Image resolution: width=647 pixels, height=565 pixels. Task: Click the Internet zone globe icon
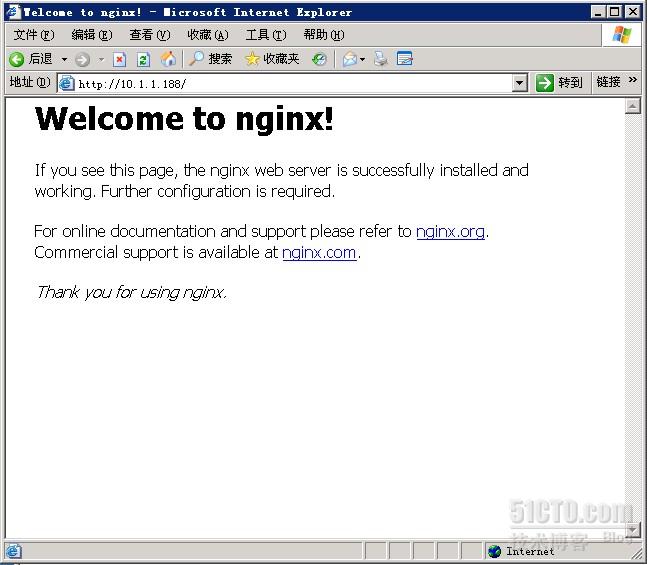click(x=494, y=551)
